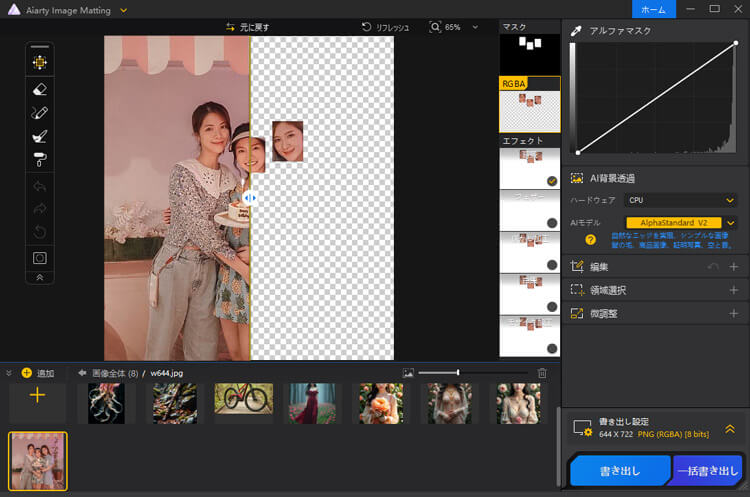
Task: Expand the 領域選択 section
Action: pyautogui.click(x=733, y=290)
